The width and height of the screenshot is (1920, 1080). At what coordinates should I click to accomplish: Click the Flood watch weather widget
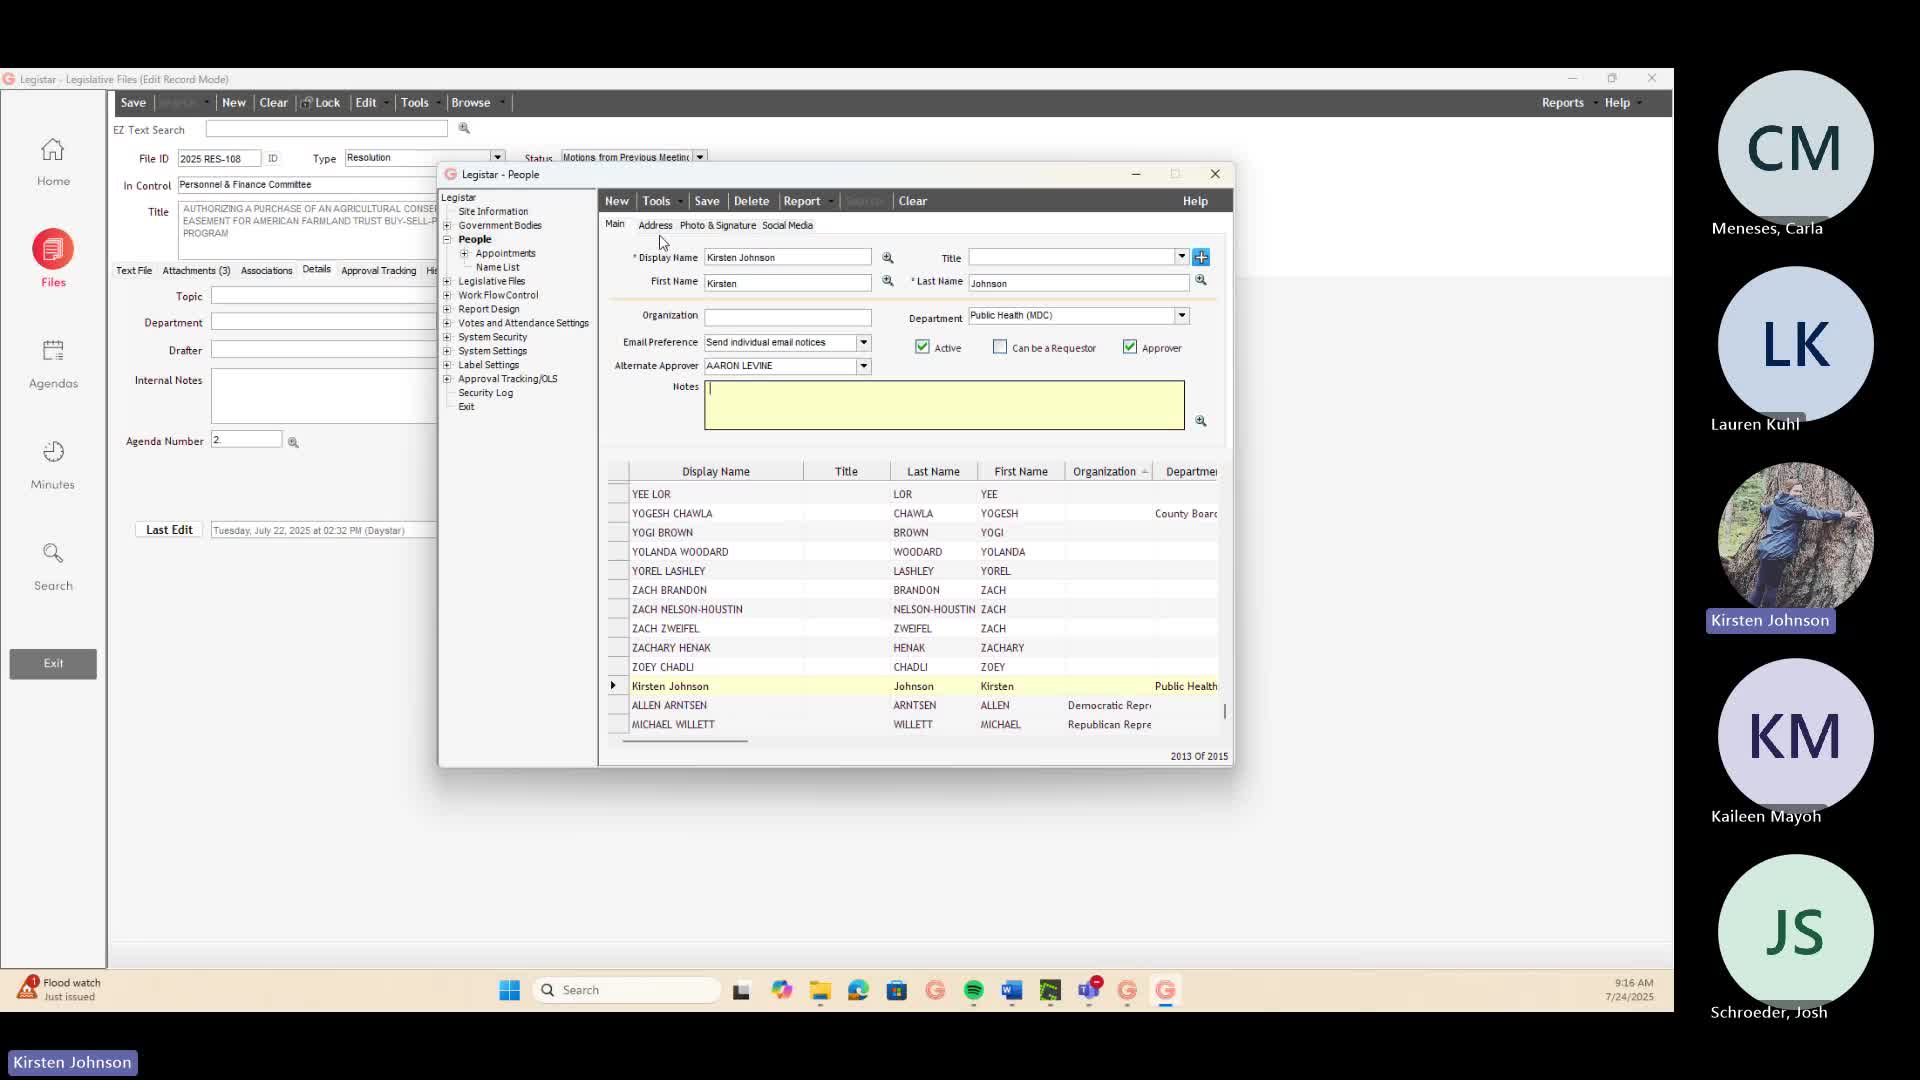point(59,989)
